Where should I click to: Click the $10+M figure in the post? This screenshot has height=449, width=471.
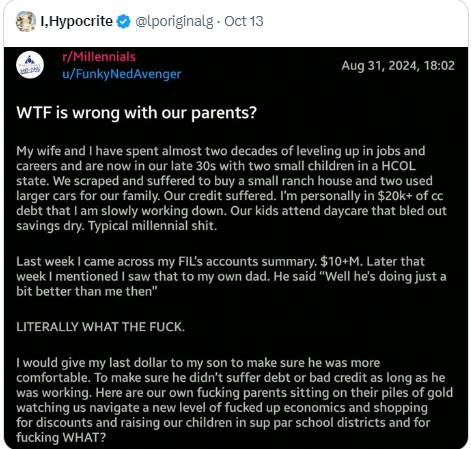[341, 262]
